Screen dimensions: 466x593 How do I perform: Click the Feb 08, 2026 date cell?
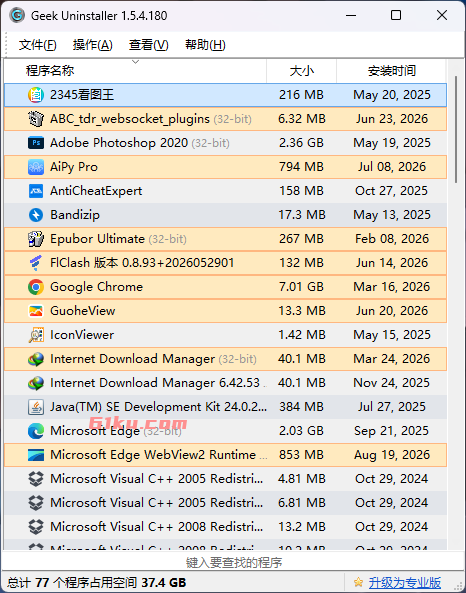[x=392, y=239]
